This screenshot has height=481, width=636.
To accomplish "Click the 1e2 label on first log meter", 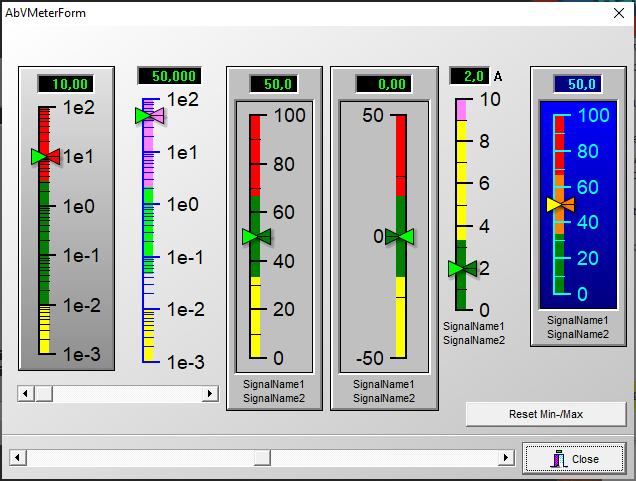I will coord(79,107).
